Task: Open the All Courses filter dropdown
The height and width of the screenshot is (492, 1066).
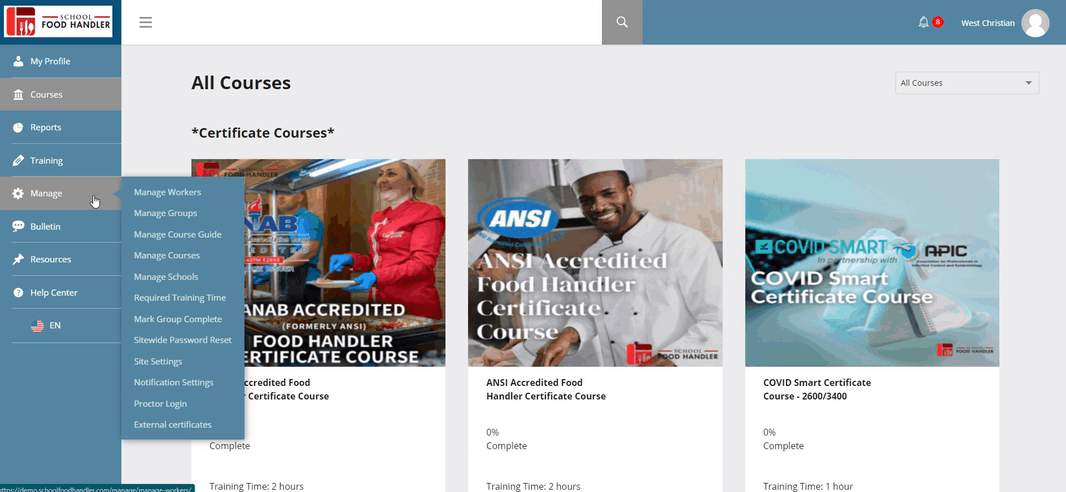Action: coord(967,83)
